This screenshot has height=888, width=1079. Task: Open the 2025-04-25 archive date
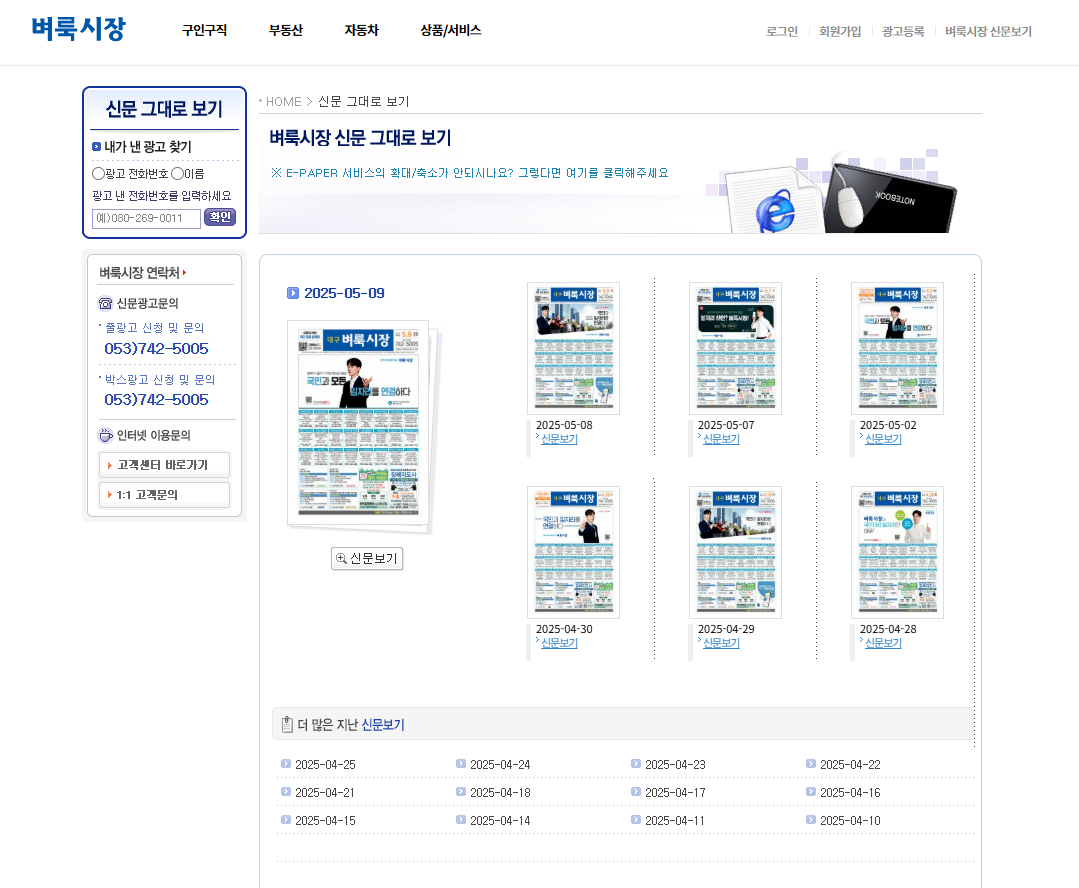[325, 765]
